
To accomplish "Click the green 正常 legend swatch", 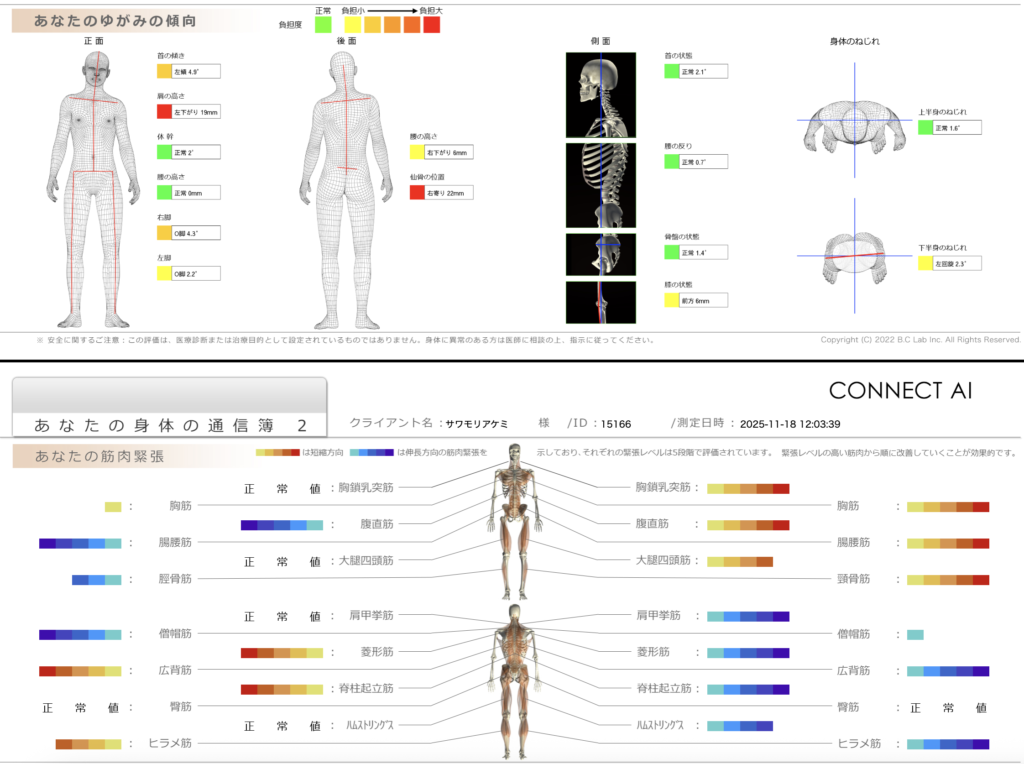I will tap(323, 25).
